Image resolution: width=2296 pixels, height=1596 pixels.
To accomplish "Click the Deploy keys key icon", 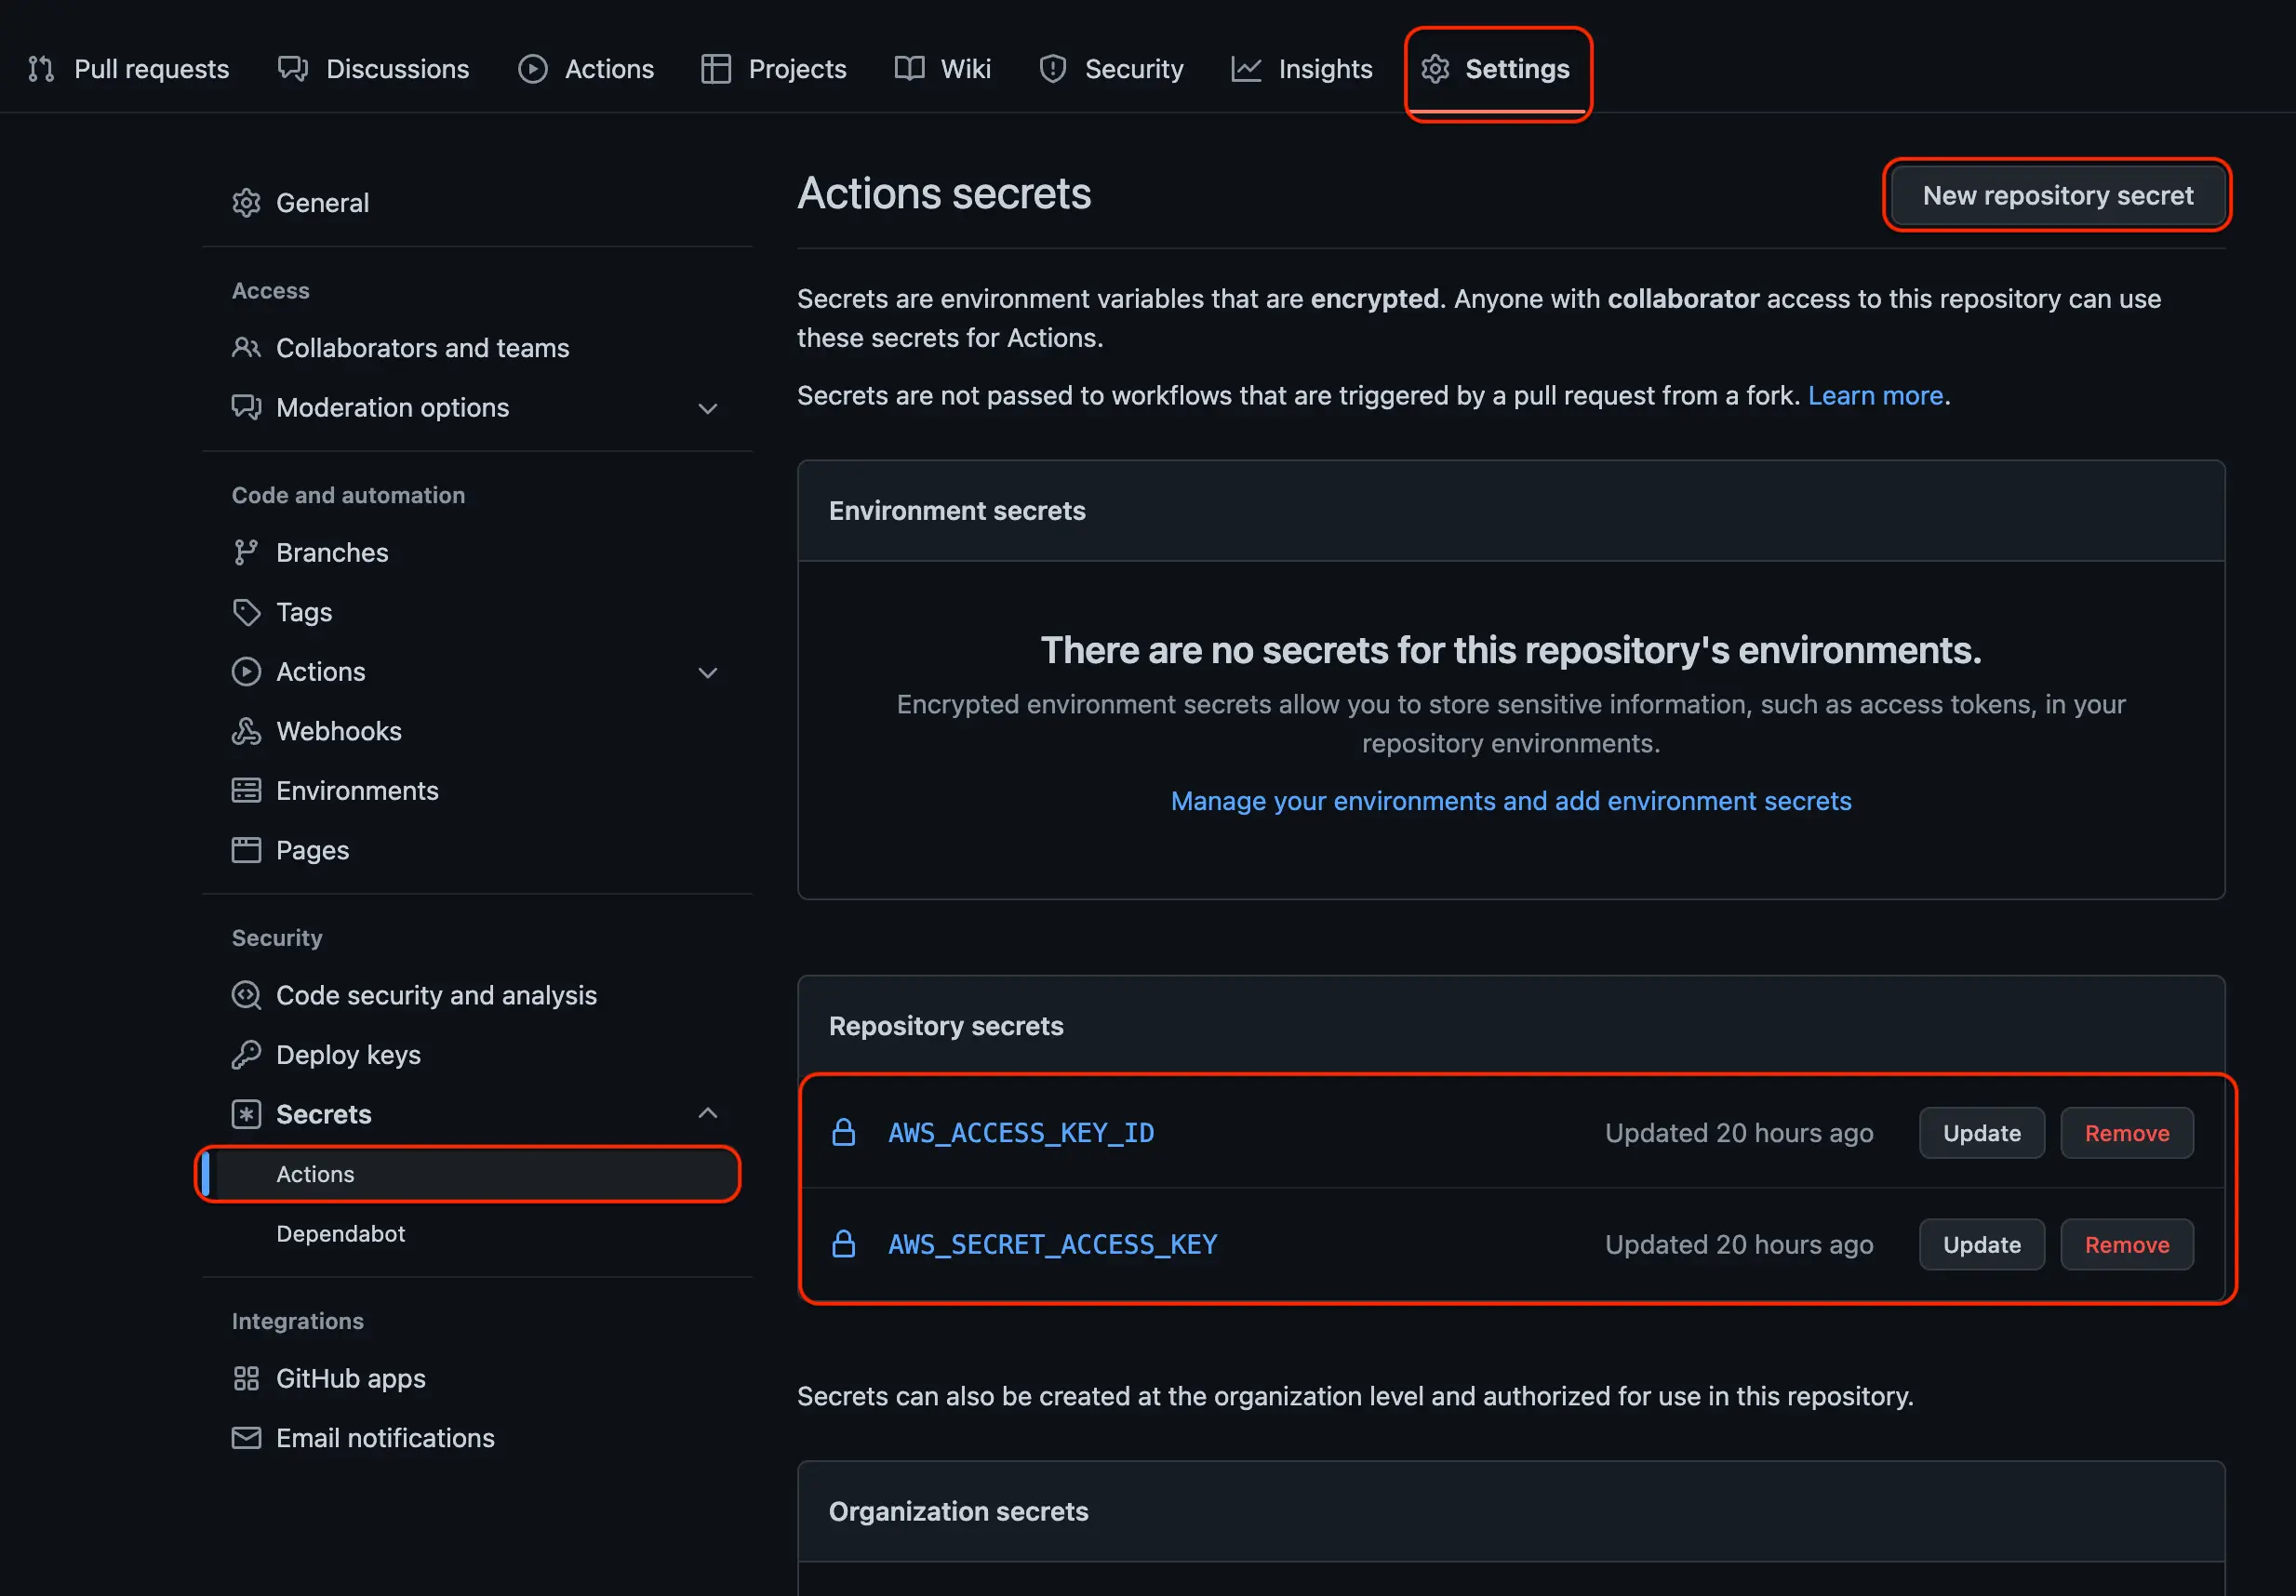I will [246, 1055].
